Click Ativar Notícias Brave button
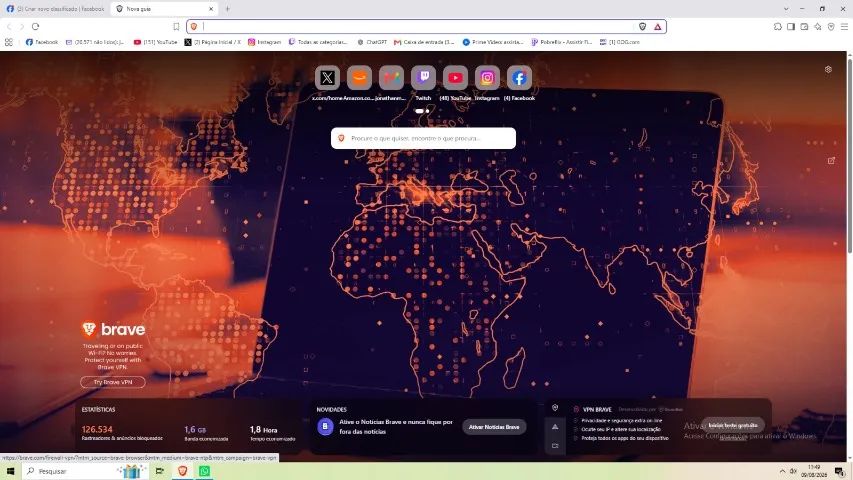Image resolution: width=853 pixels, height=480 pixels. (494, 427)
